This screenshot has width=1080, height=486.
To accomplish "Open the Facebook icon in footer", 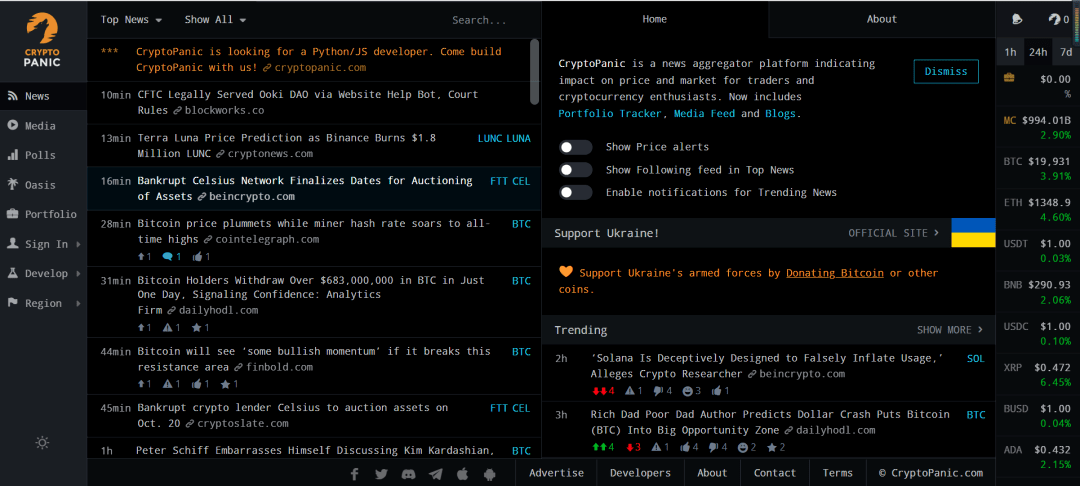I will pos(355,474).
